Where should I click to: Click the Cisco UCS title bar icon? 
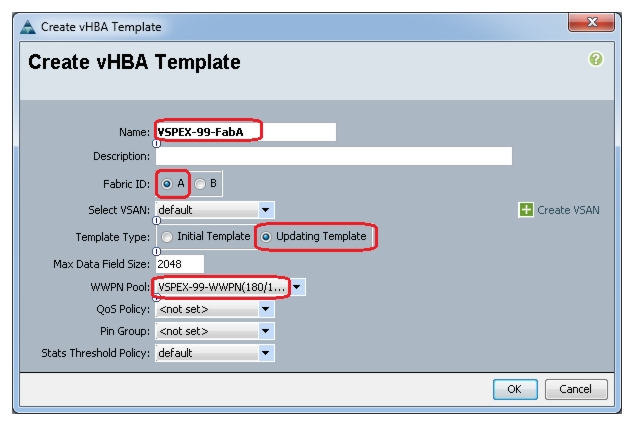coord(28,27)
